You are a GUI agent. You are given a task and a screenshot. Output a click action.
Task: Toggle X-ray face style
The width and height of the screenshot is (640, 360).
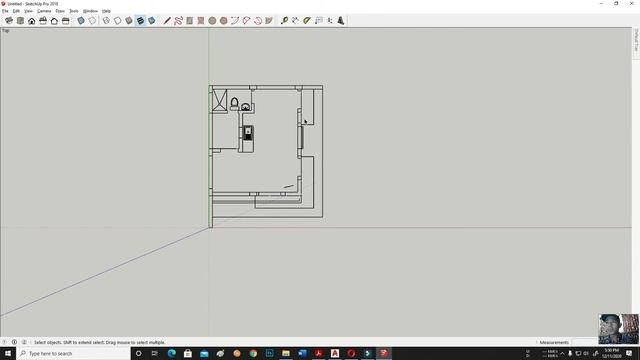[x=81, y=20]
